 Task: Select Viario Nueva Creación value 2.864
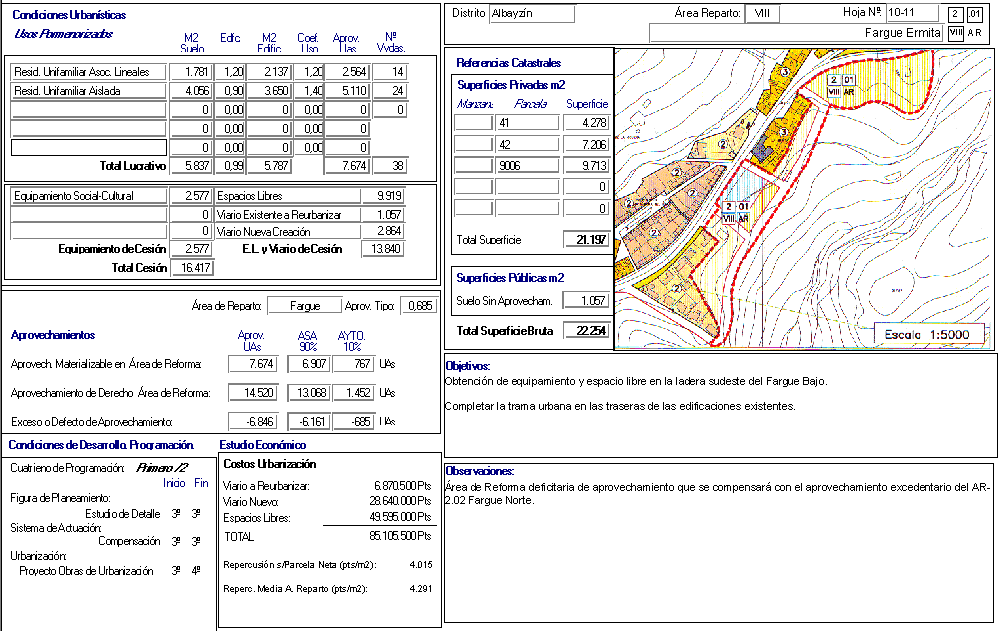(x=382, y=232)
